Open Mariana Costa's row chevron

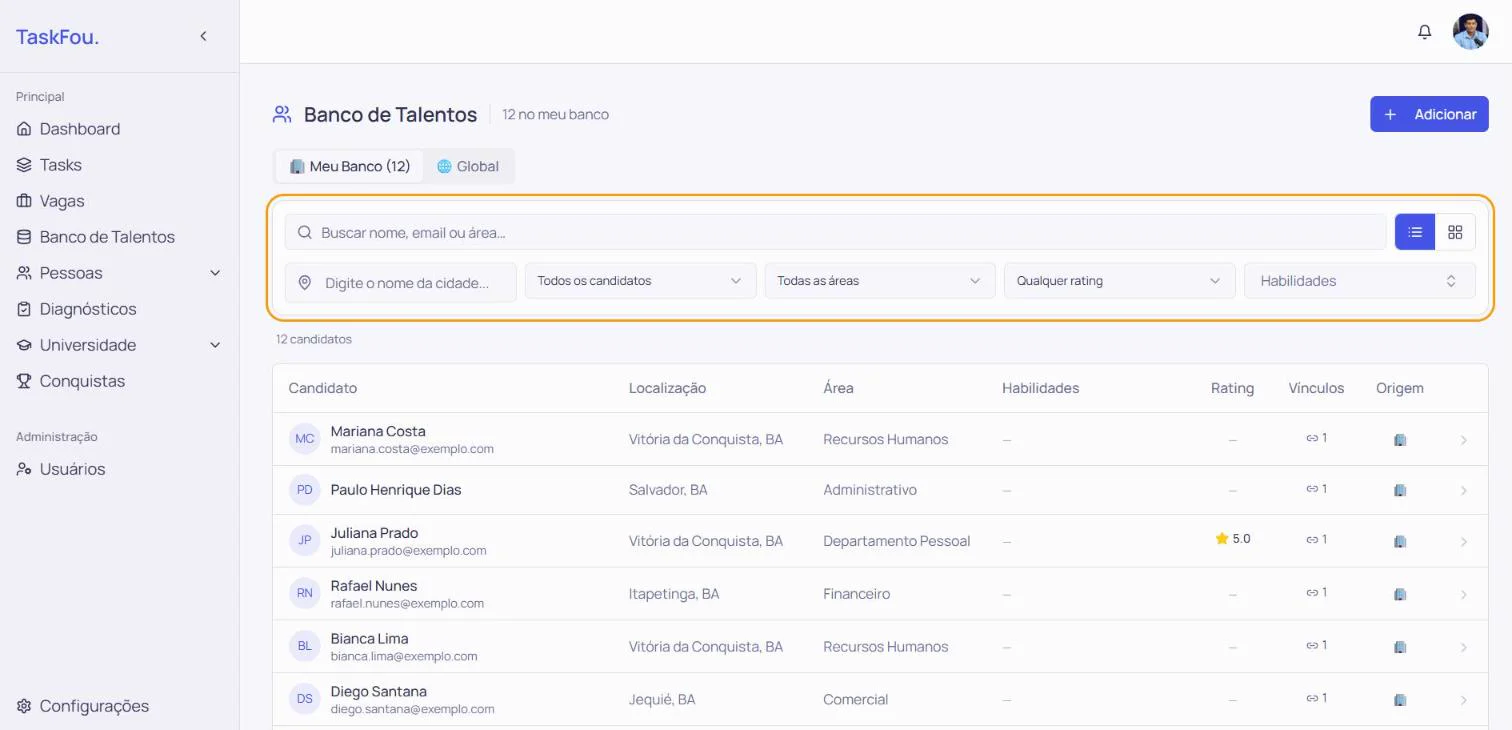coord(1464,440)
